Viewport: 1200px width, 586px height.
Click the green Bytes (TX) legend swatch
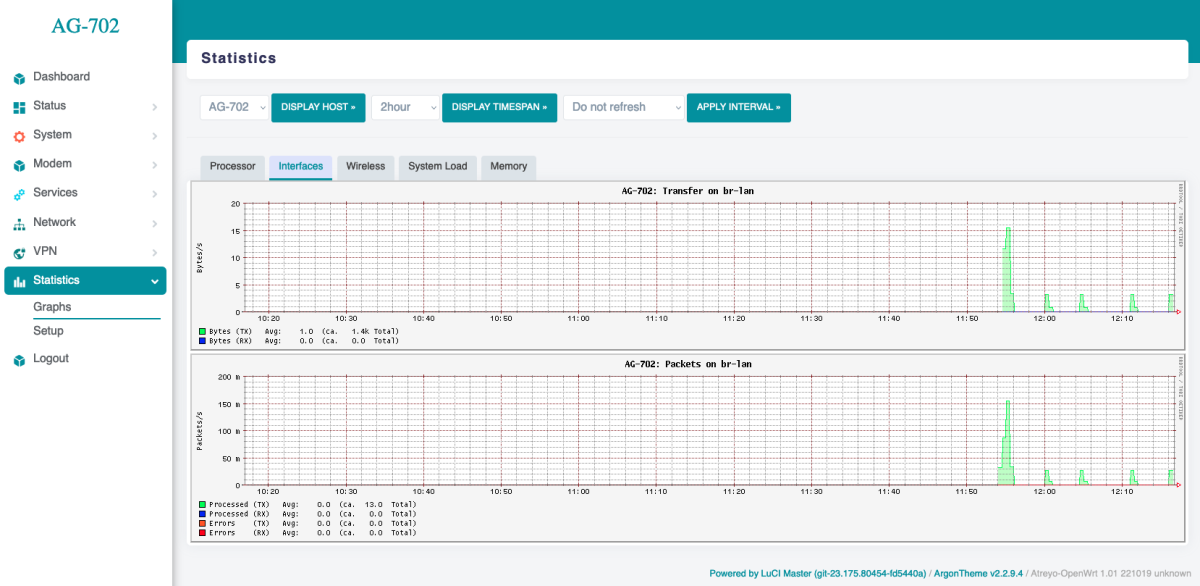202,331
